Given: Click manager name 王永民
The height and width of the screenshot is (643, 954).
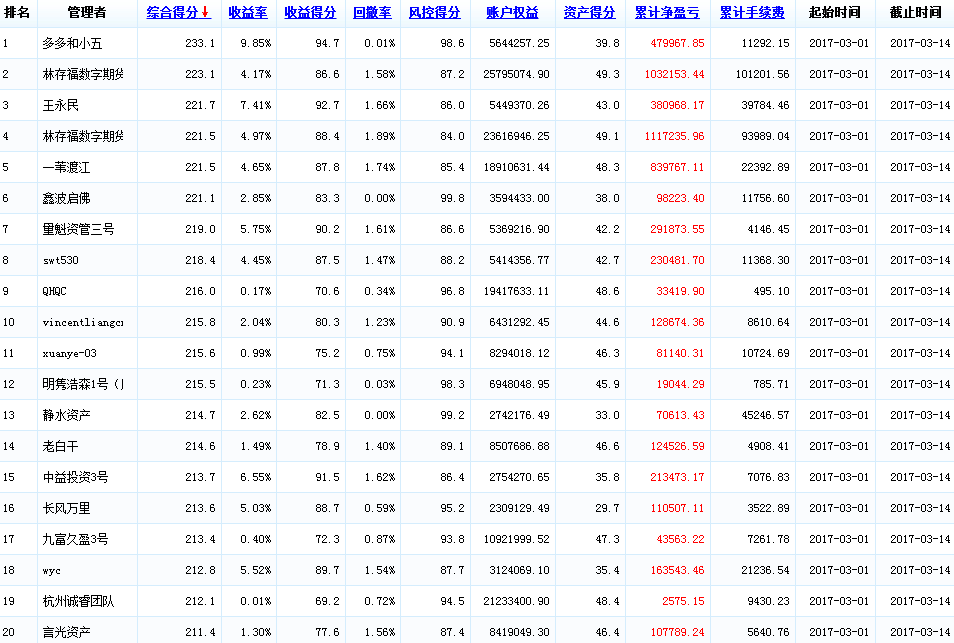Looking at the screenshot, I should 60,105.
